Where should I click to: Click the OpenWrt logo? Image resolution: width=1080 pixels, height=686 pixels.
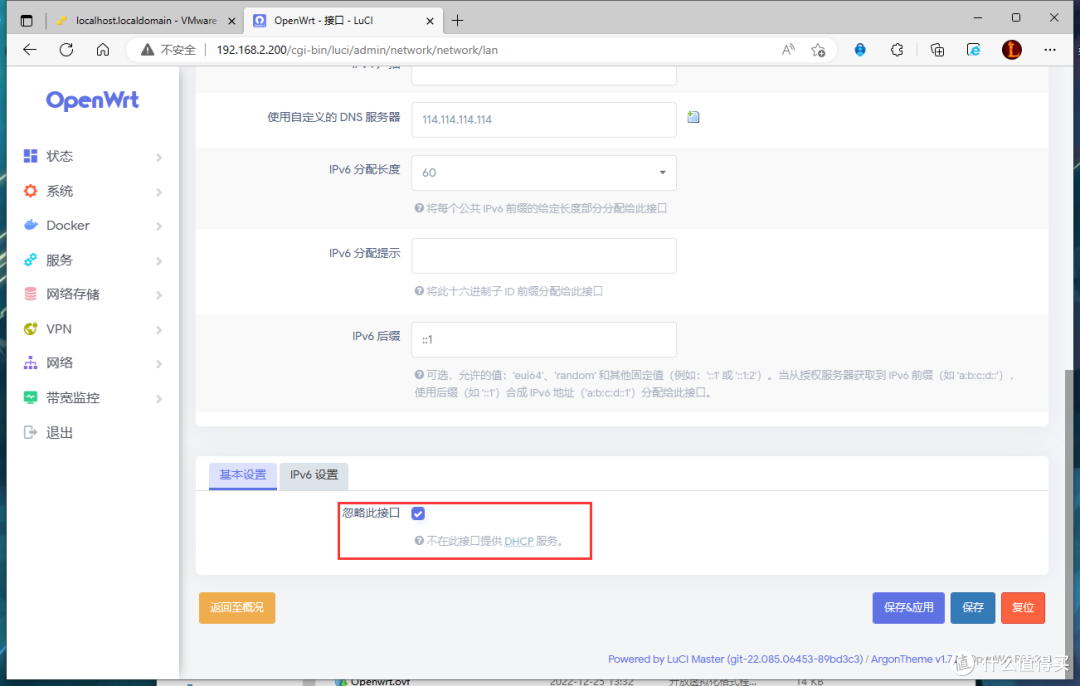[92, 99]
